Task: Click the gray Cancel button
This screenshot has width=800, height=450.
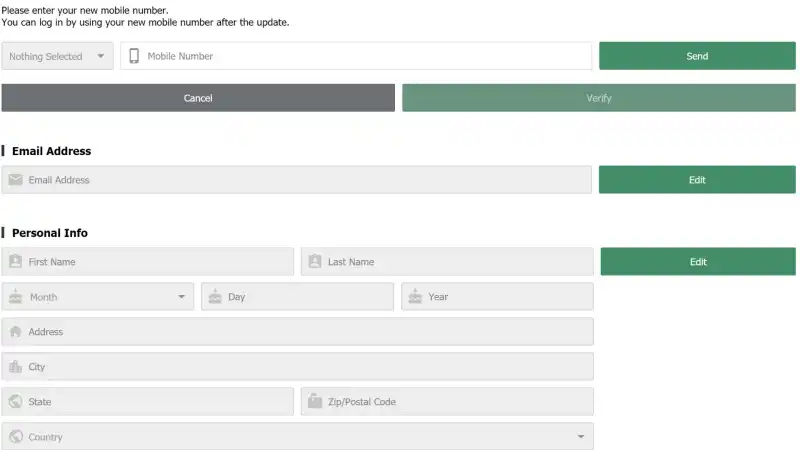Action: (198, 98)
